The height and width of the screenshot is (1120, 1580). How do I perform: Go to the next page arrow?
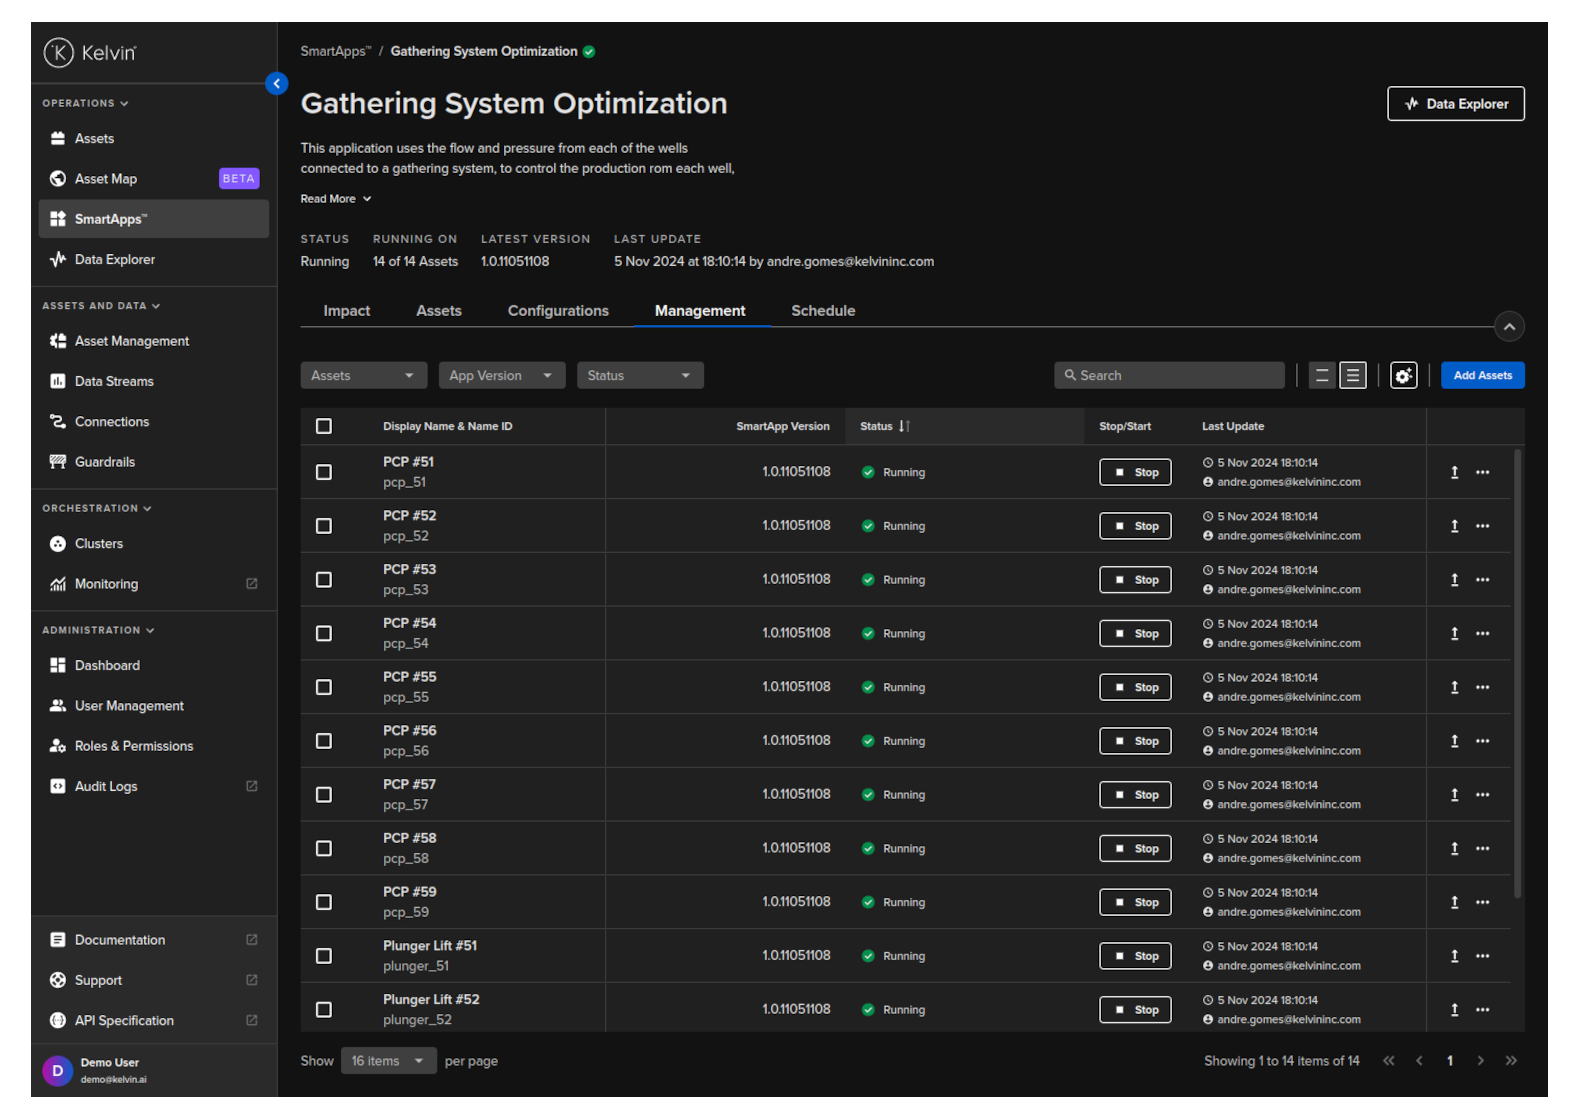pyautogui.click(x=1480, y=1061)
